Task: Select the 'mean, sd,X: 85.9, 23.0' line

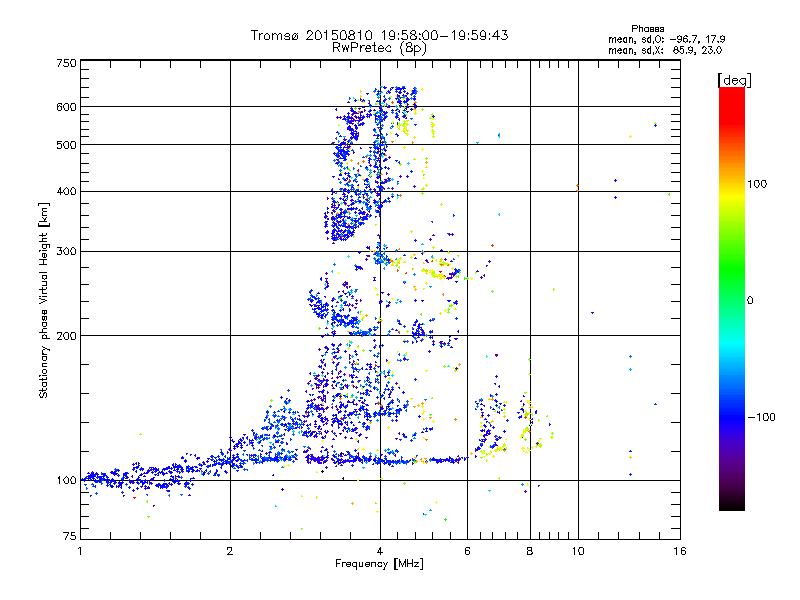Action: (665, 50)
